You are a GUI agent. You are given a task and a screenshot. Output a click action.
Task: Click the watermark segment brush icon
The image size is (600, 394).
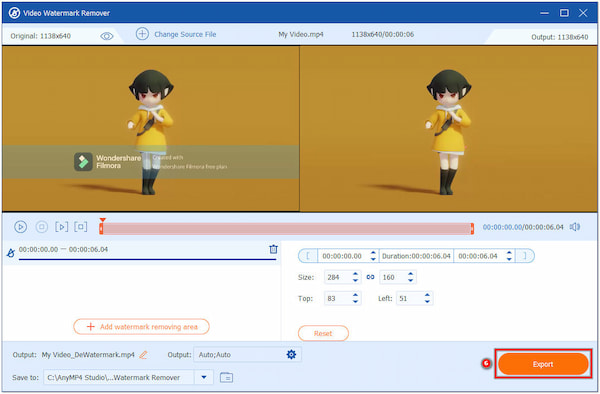(11, 253)
